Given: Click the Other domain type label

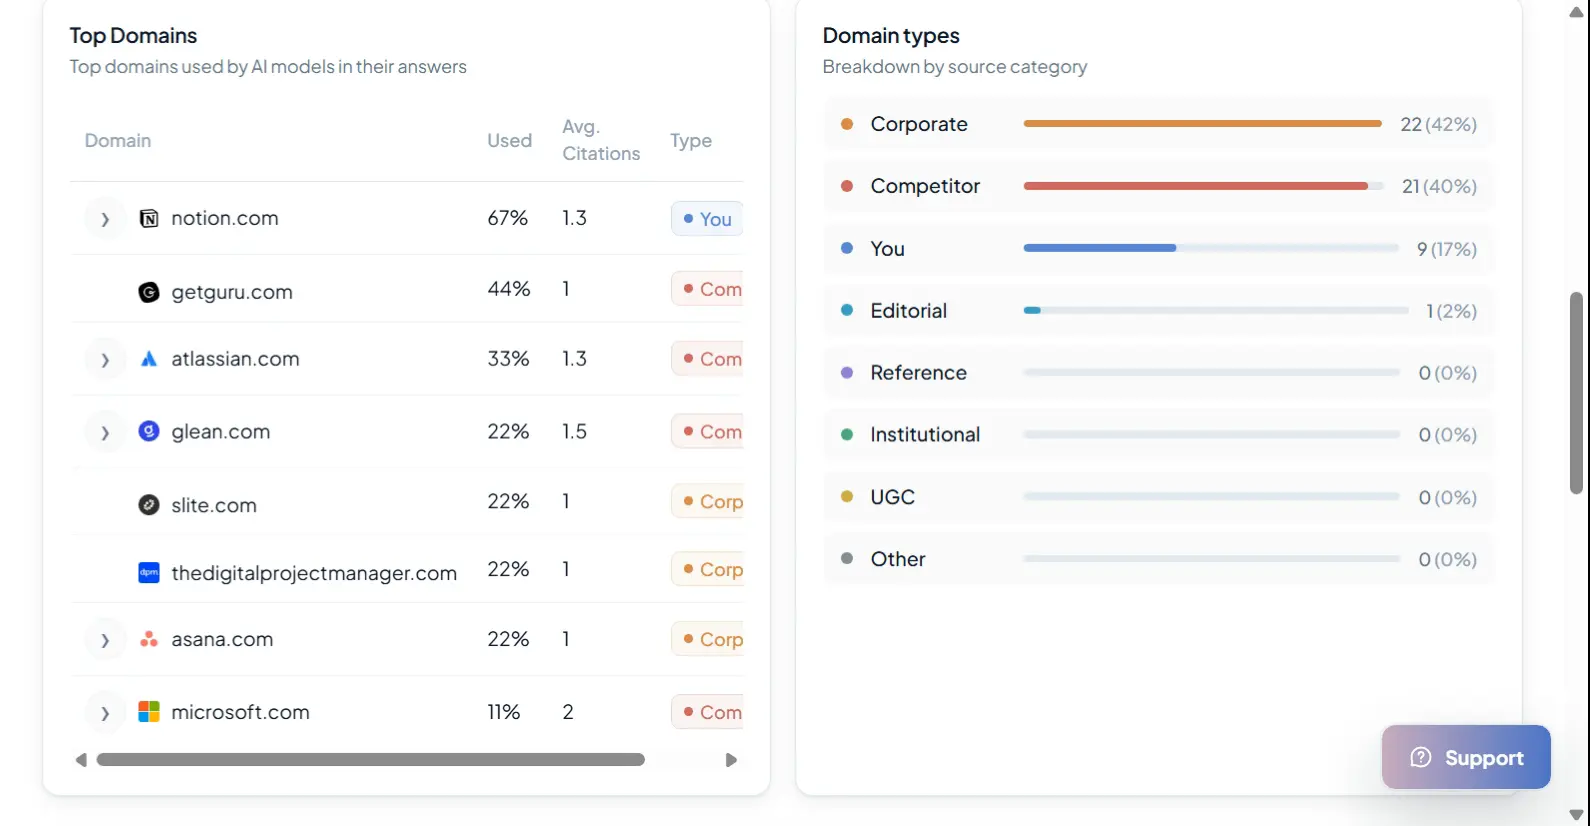Looking at the screenshot, I should [898, 559].
